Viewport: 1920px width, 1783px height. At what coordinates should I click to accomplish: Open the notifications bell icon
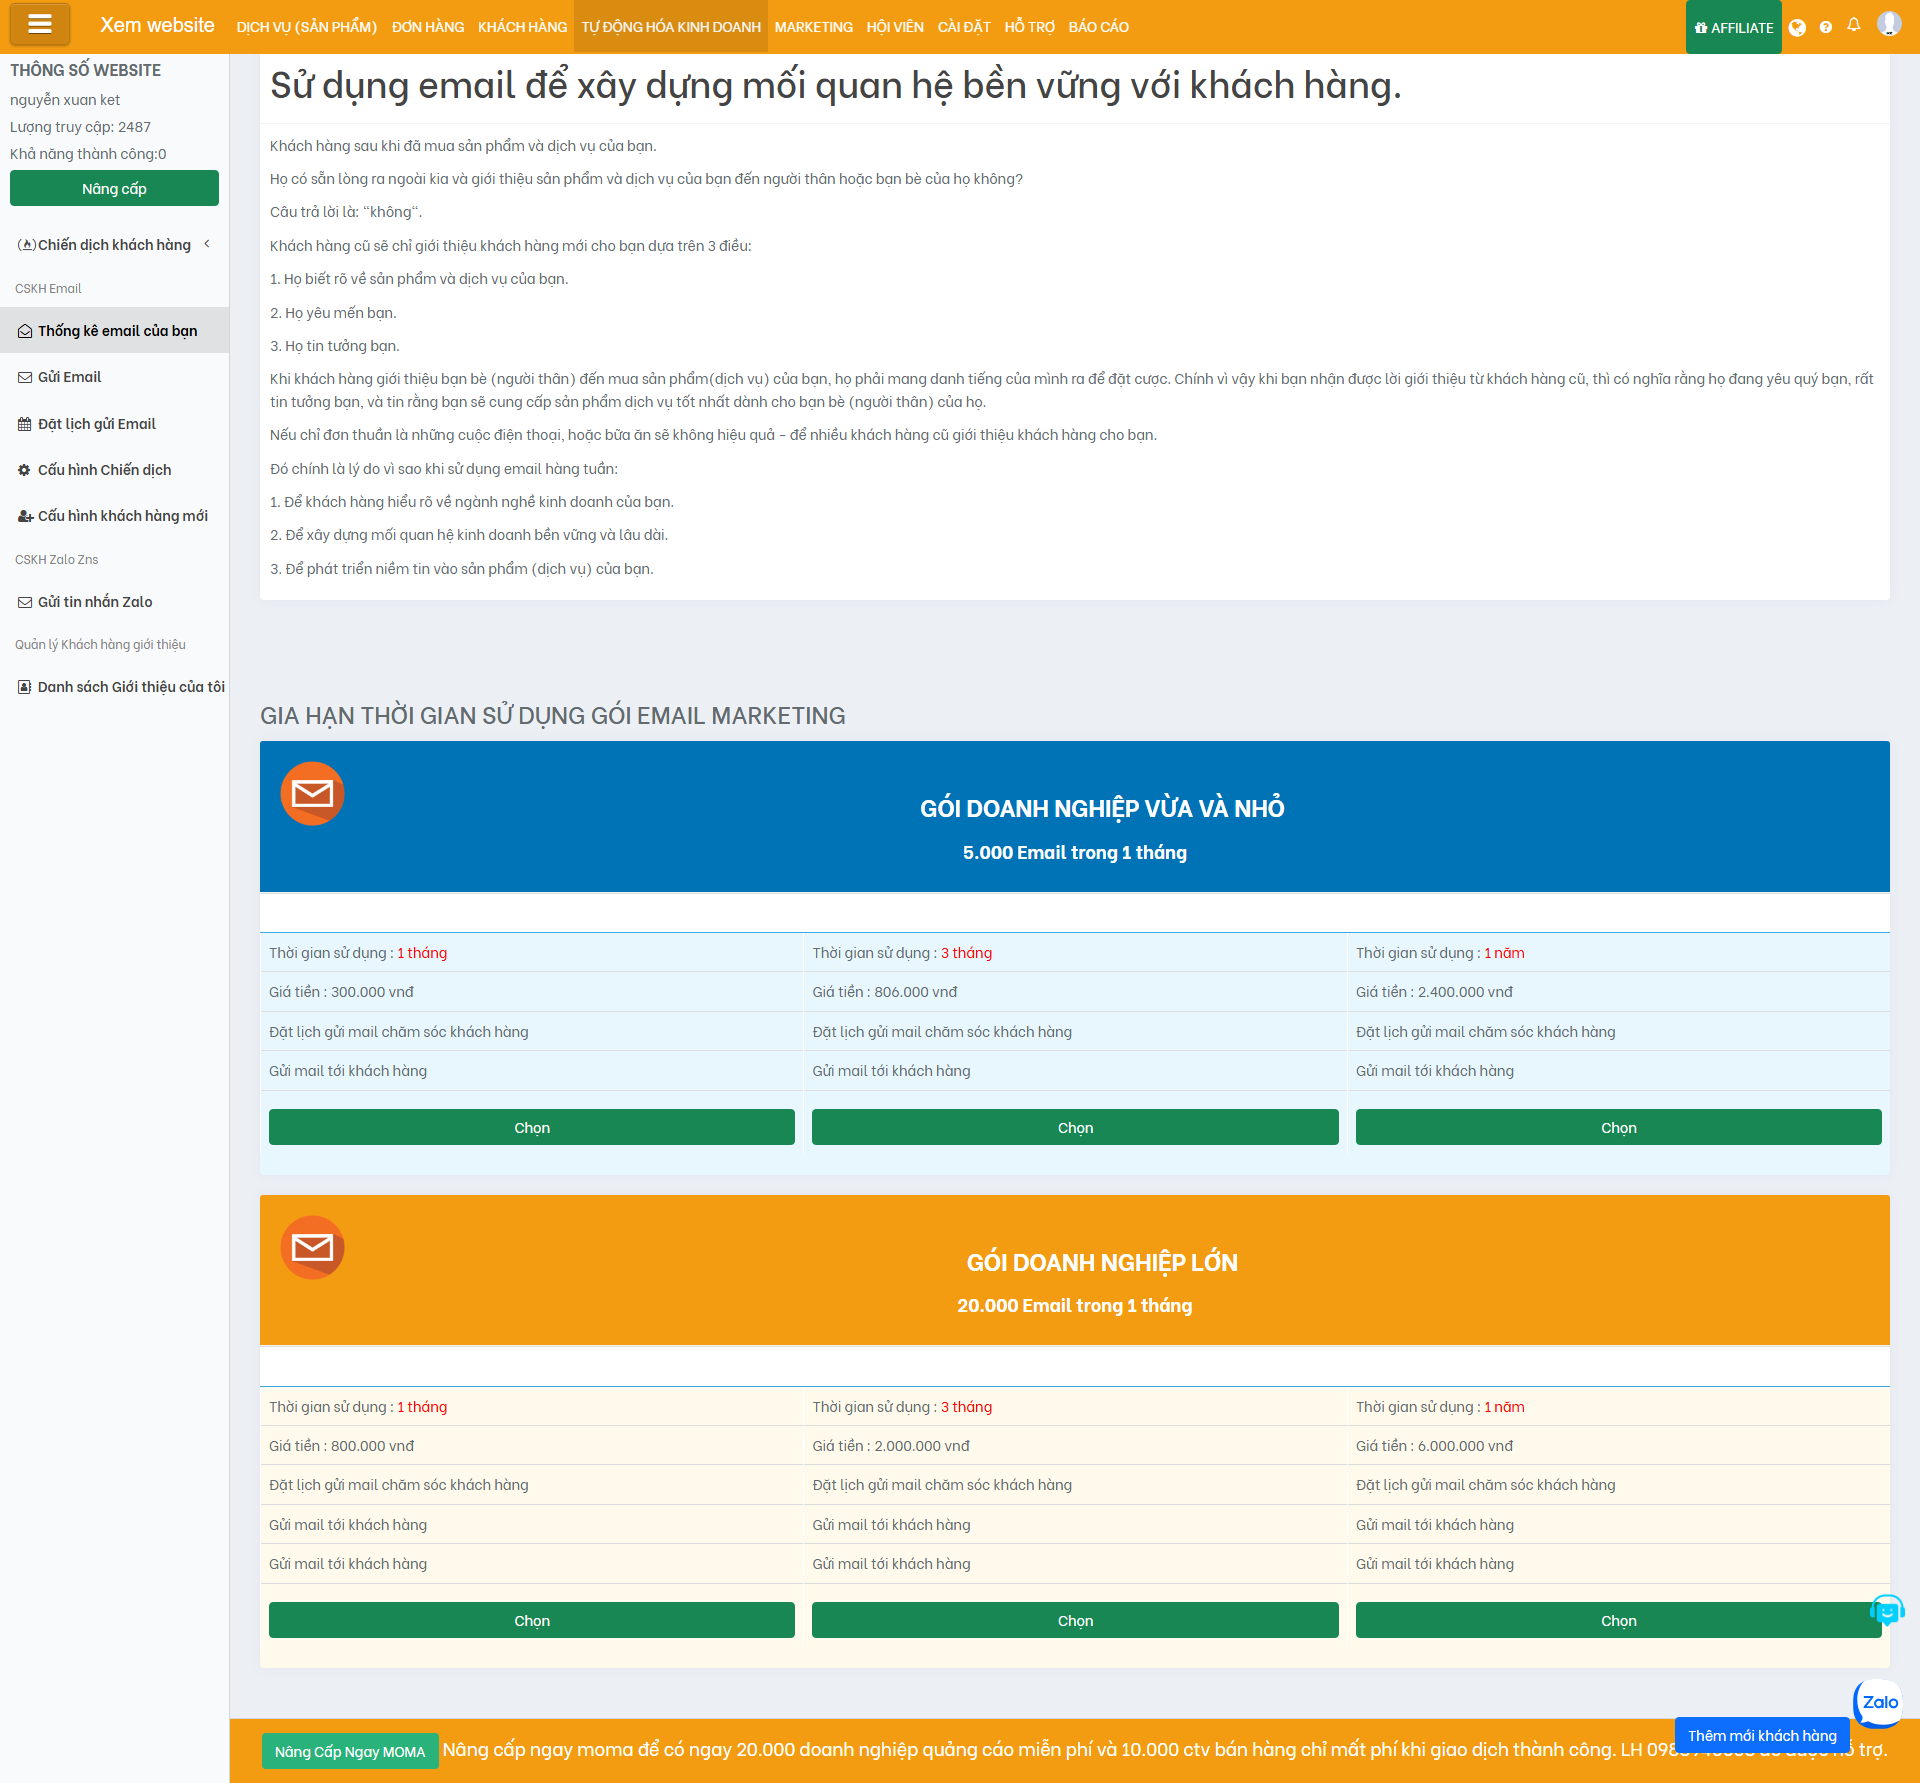(x=1854, y=26)
